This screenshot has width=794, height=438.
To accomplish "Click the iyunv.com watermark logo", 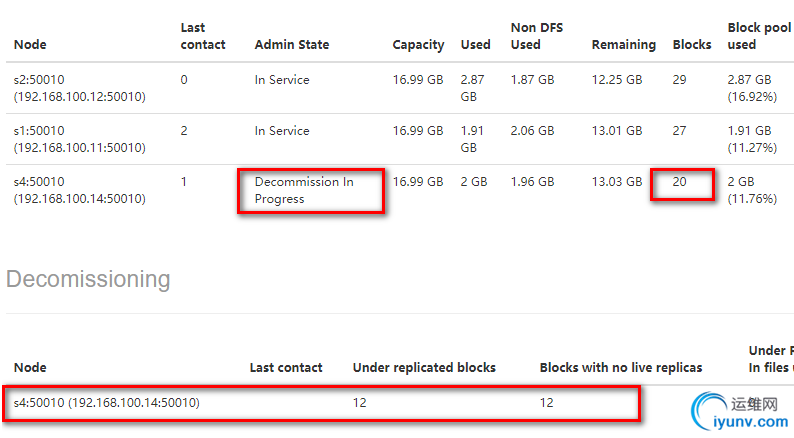I will pyautogui.click(x=737, y=411).
